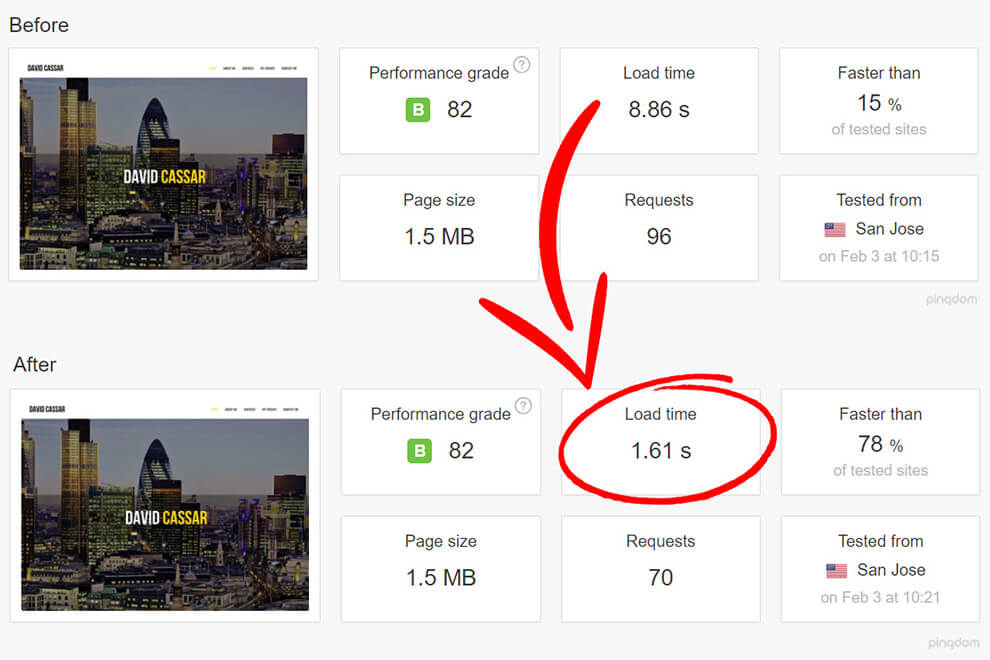The height and width of the screenshot is (660, 990).
Task: Click the green B grade badge in After section
Action: (420, 451)
